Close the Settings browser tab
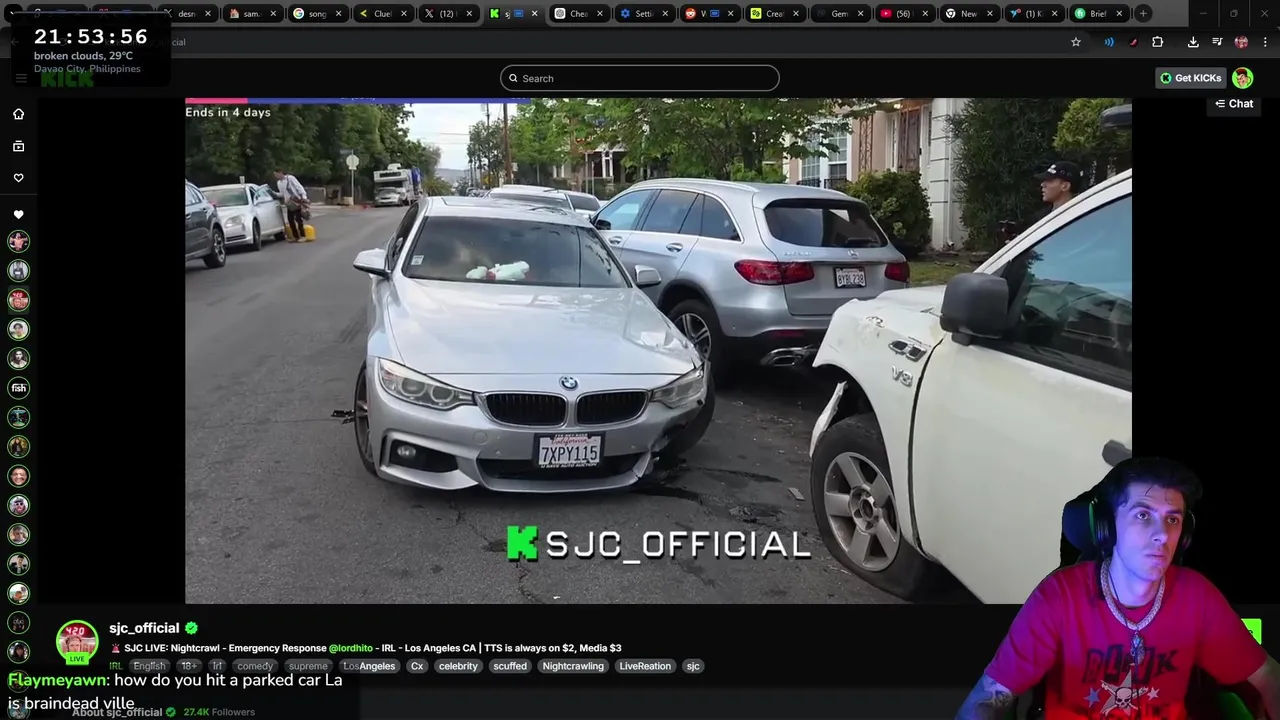This screenshot has height=720, width=1280. click(664, 14)
